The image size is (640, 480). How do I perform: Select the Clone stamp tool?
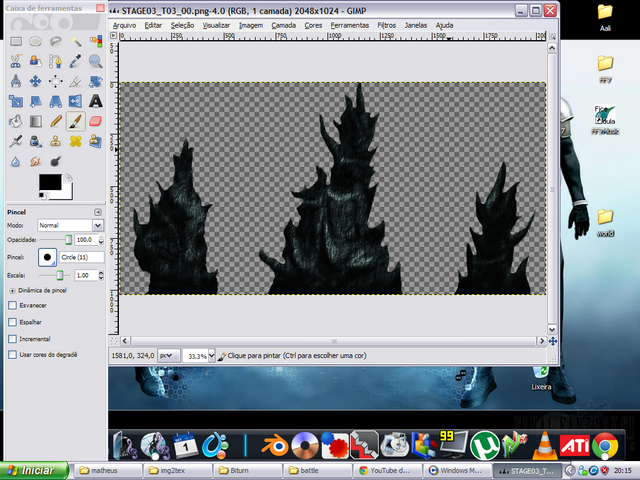click(x=56, y=141)
